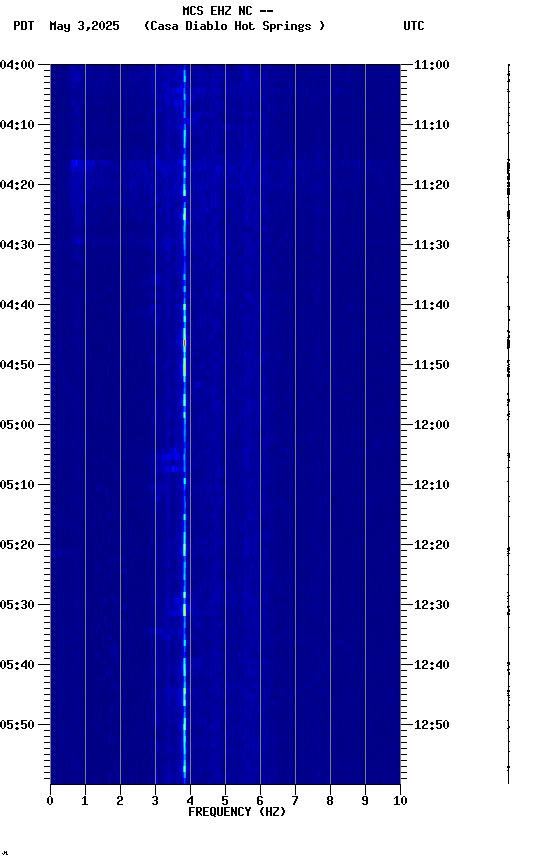Click the 'PDT' timezone label
The image size is (552, 864).
tap(24, 26)
